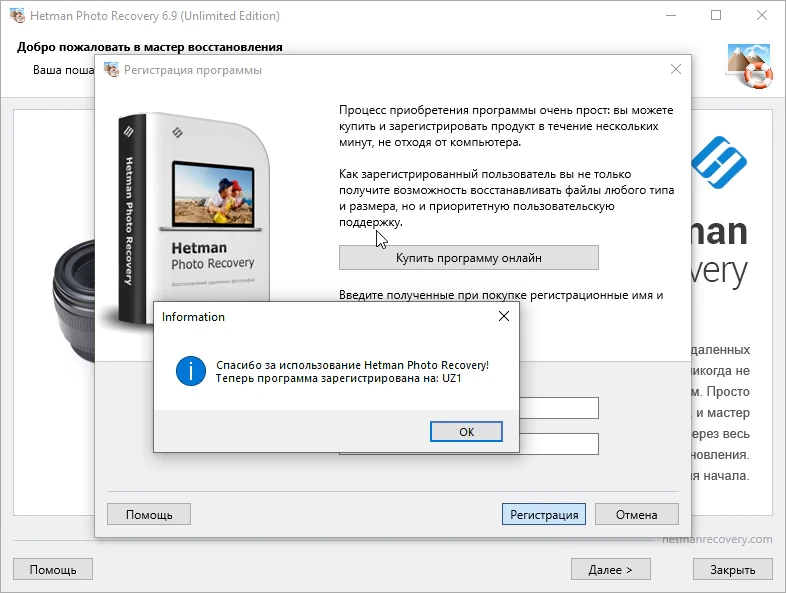Click the text 'Спасибо за использование Hetman Photo Recovery!'

[x=352, y=365]
